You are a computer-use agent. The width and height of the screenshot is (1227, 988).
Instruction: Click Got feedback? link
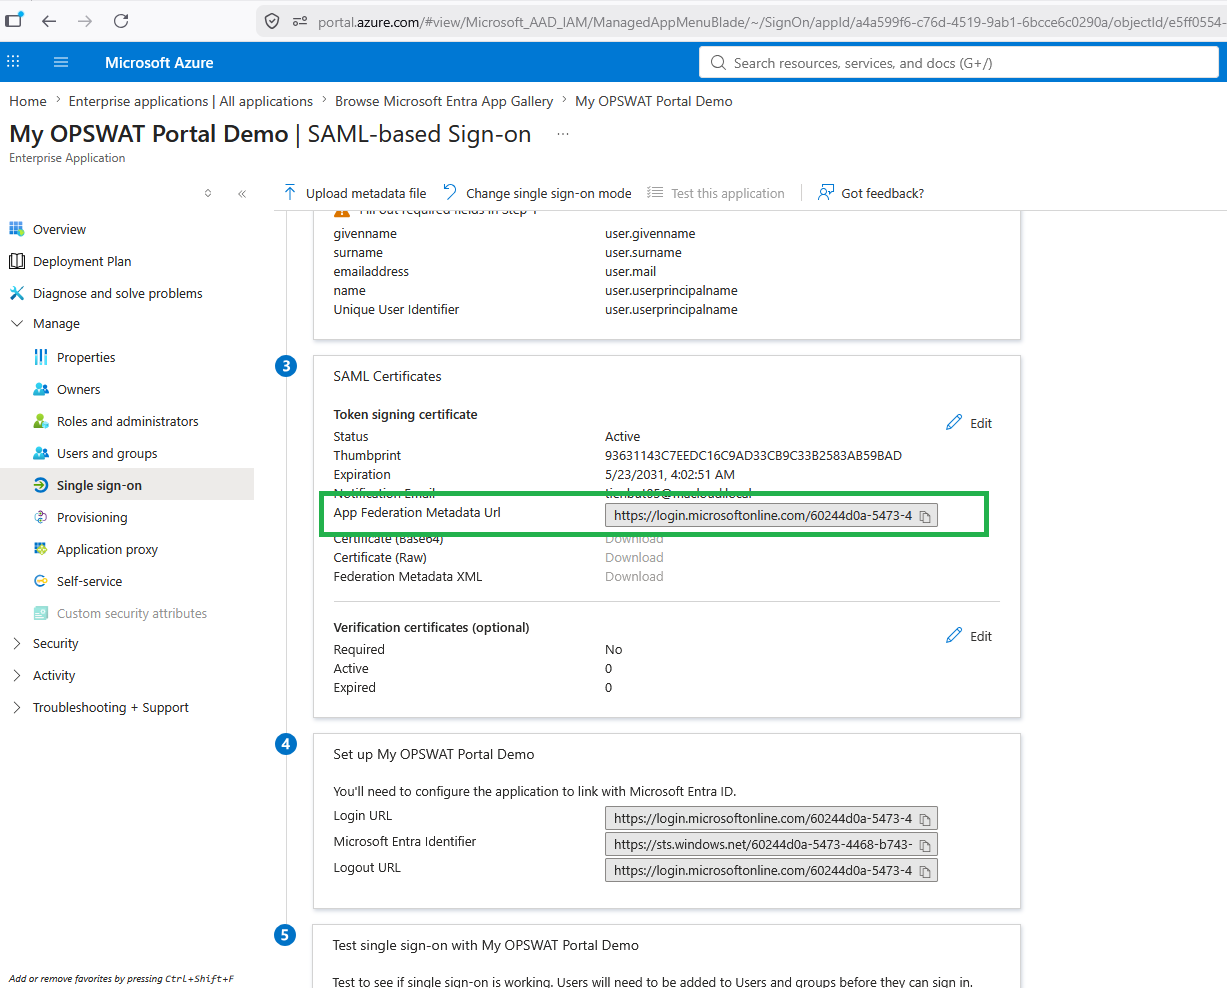(x=871, y=193)
